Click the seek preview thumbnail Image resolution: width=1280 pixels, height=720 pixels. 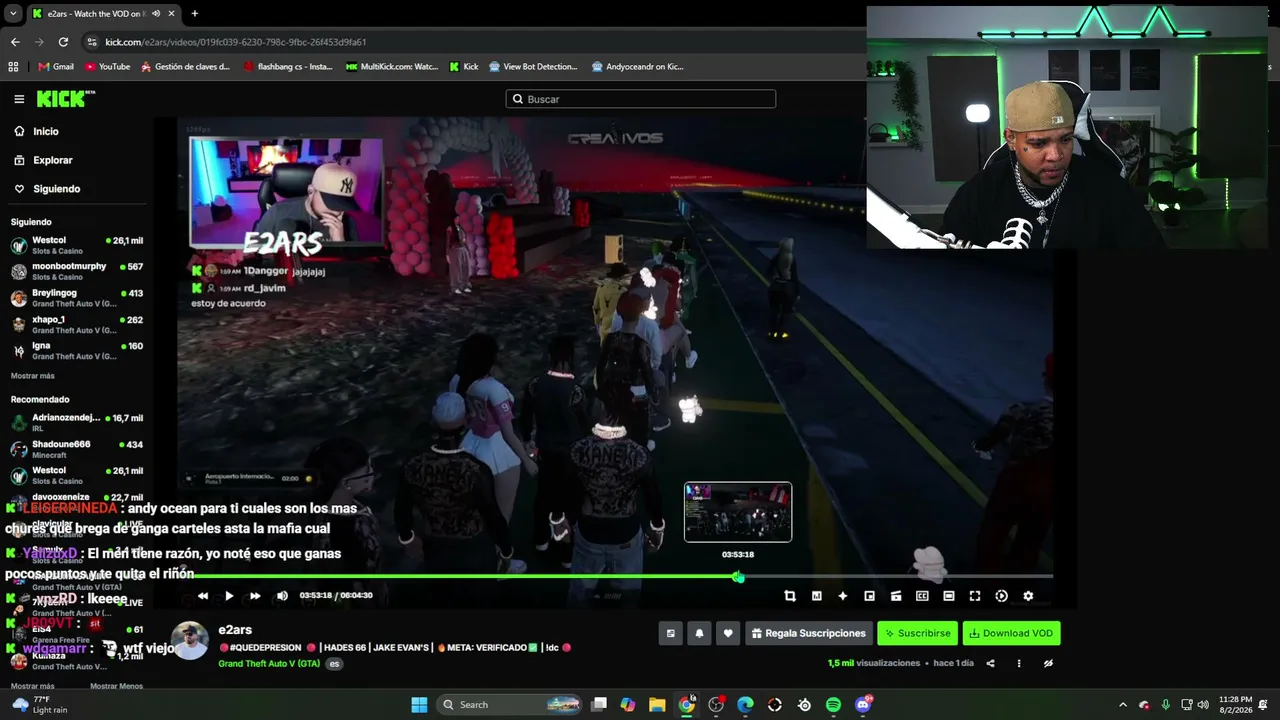(x=738, y=512)
